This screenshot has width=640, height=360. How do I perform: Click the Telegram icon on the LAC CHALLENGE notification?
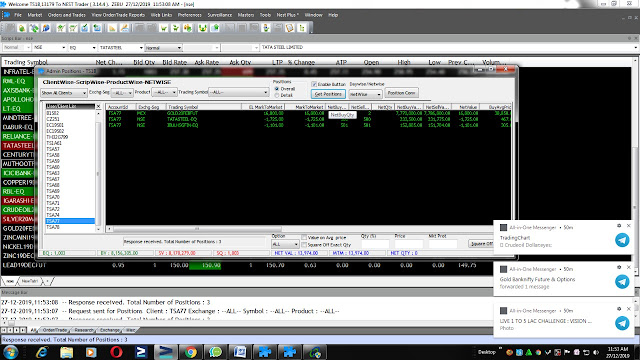point(622,323)
